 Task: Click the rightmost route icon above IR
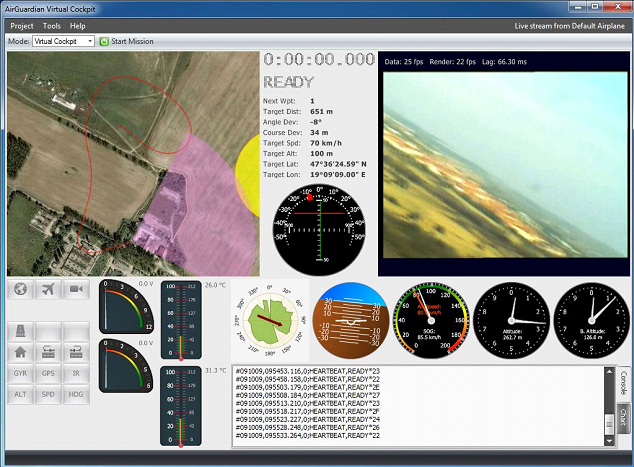click(76, 352)
